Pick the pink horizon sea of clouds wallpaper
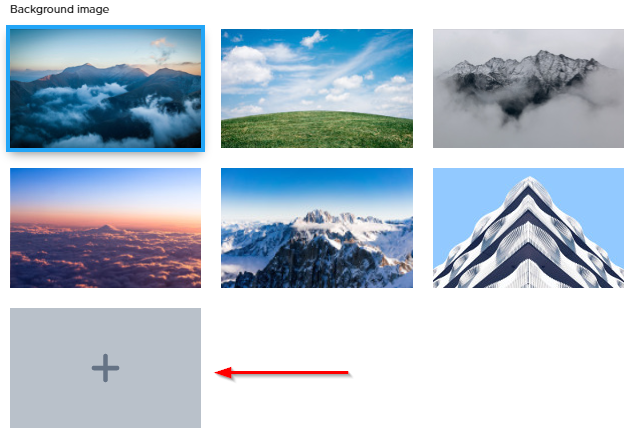Viewport: 631px width, 436px height. [x=105, y=228]
